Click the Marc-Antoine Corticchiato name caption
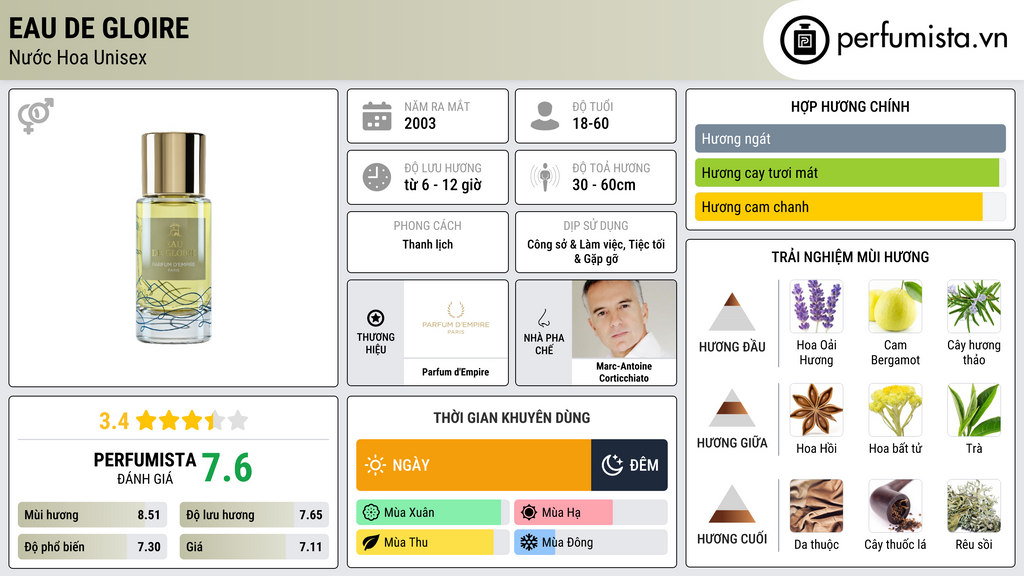This screenshot has width=1024, height=576. [x=624, y=372]
